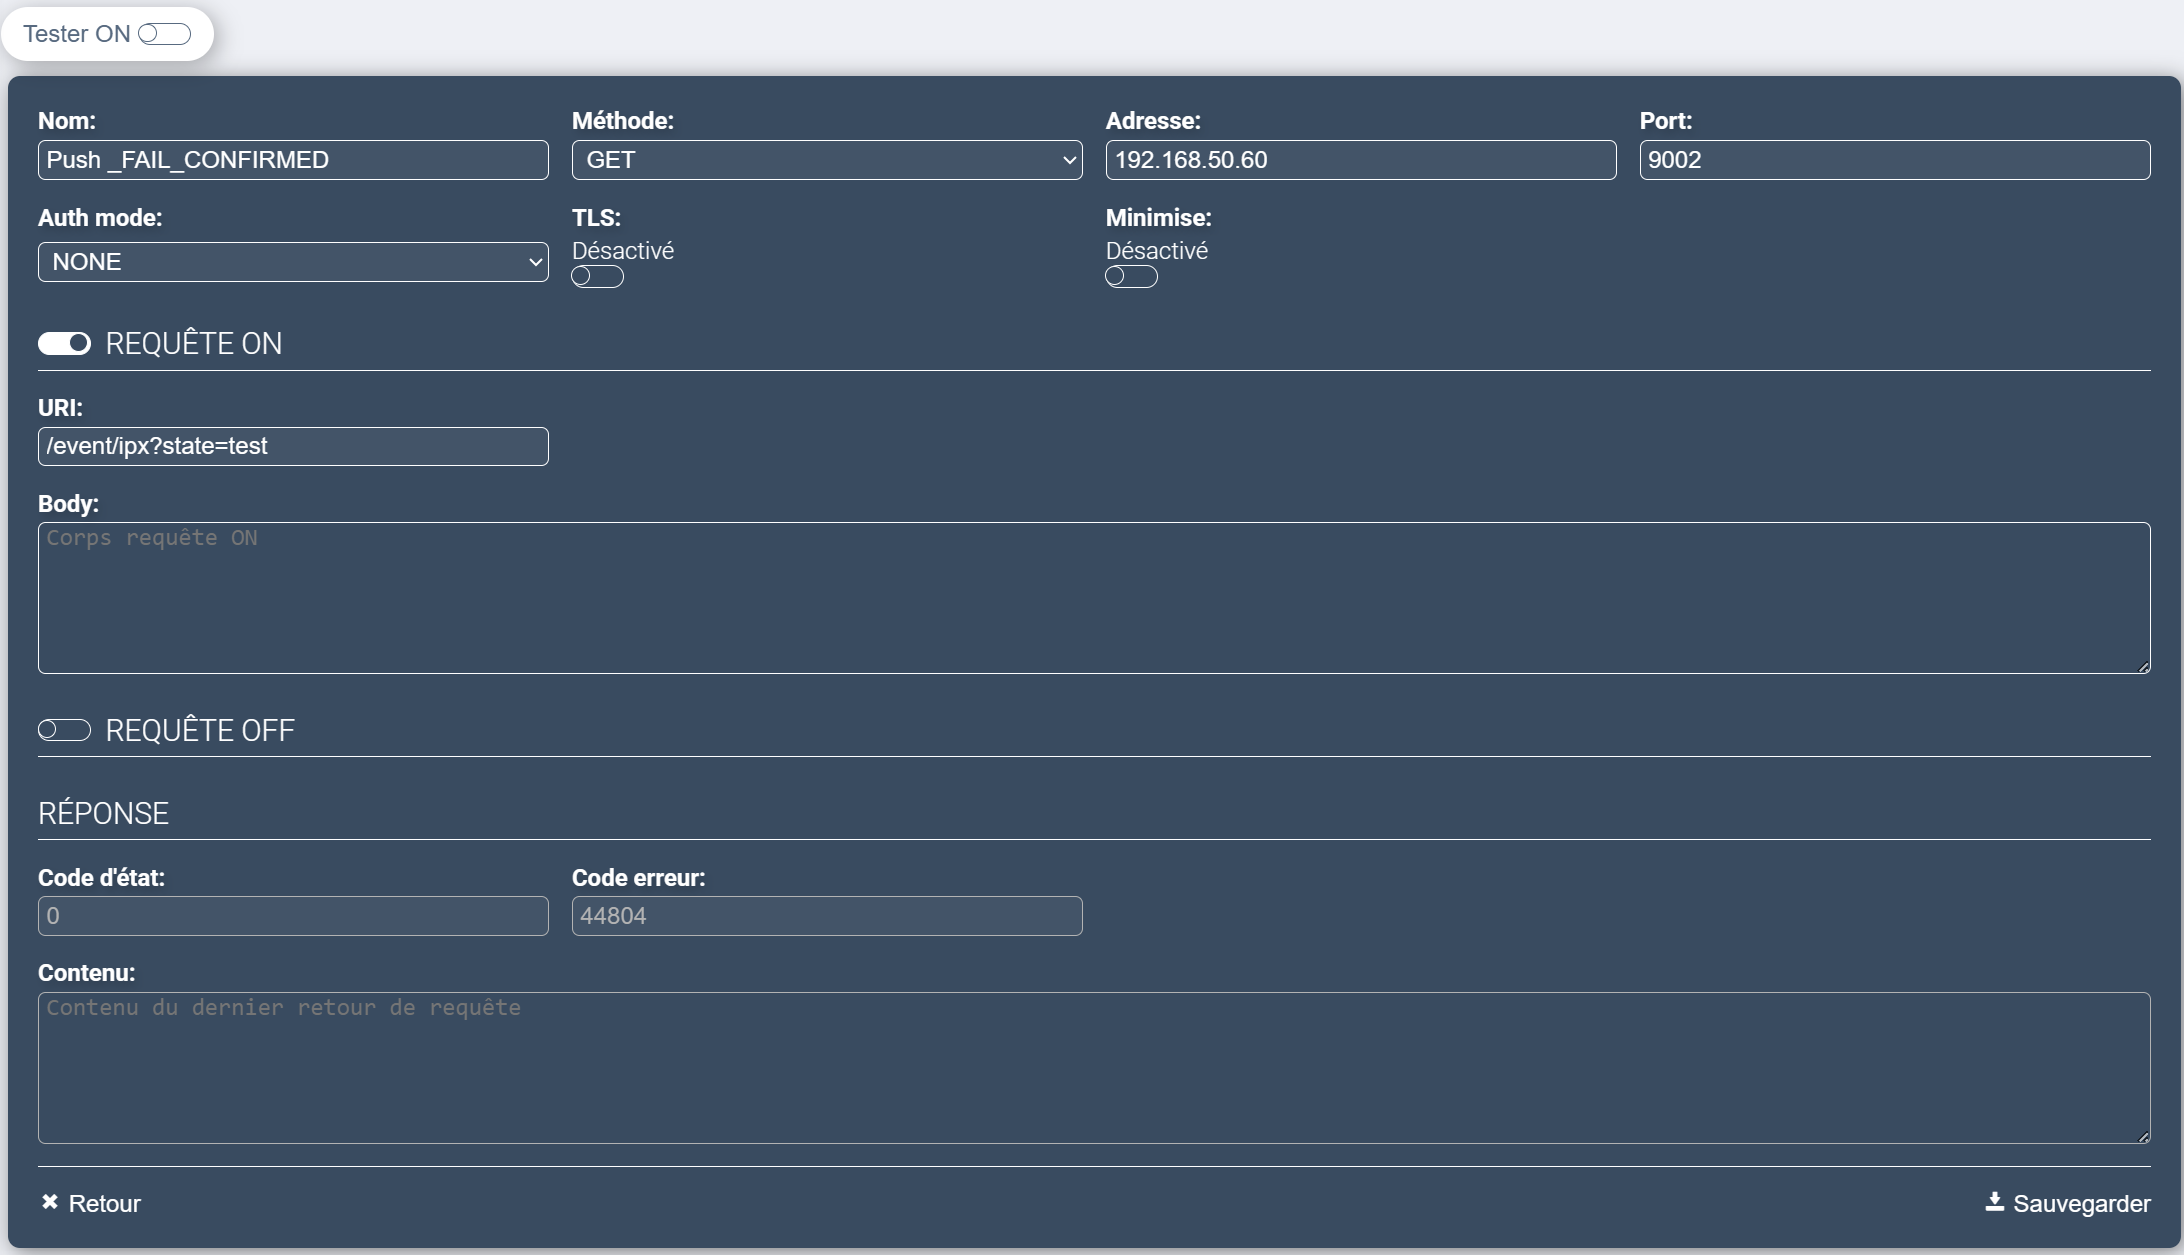Click inside the Body request textarea
Image resolution: width=2184 pixels, height=1255 pixels.
(x=1093, y=598)
